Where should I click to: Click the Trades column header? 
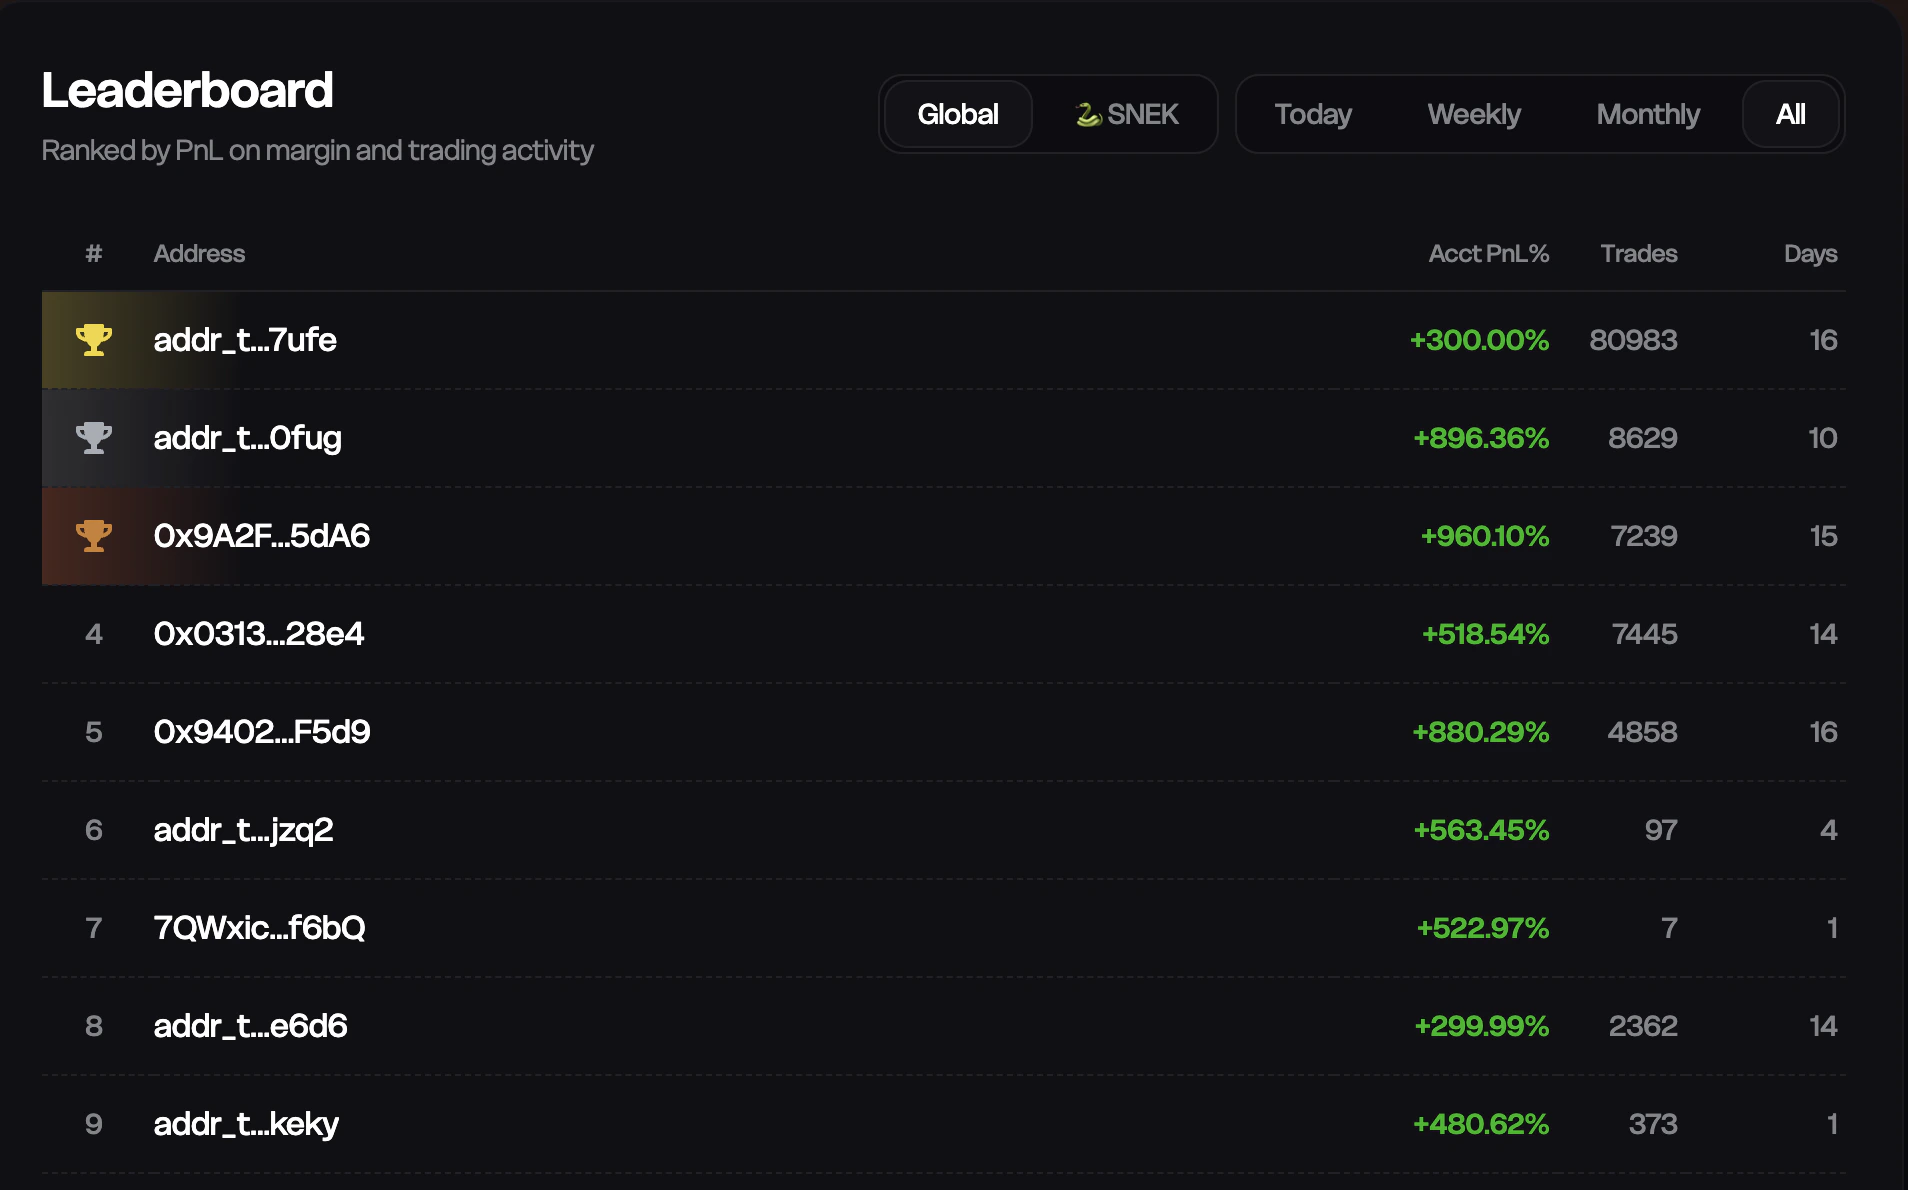coord(1639,254)
